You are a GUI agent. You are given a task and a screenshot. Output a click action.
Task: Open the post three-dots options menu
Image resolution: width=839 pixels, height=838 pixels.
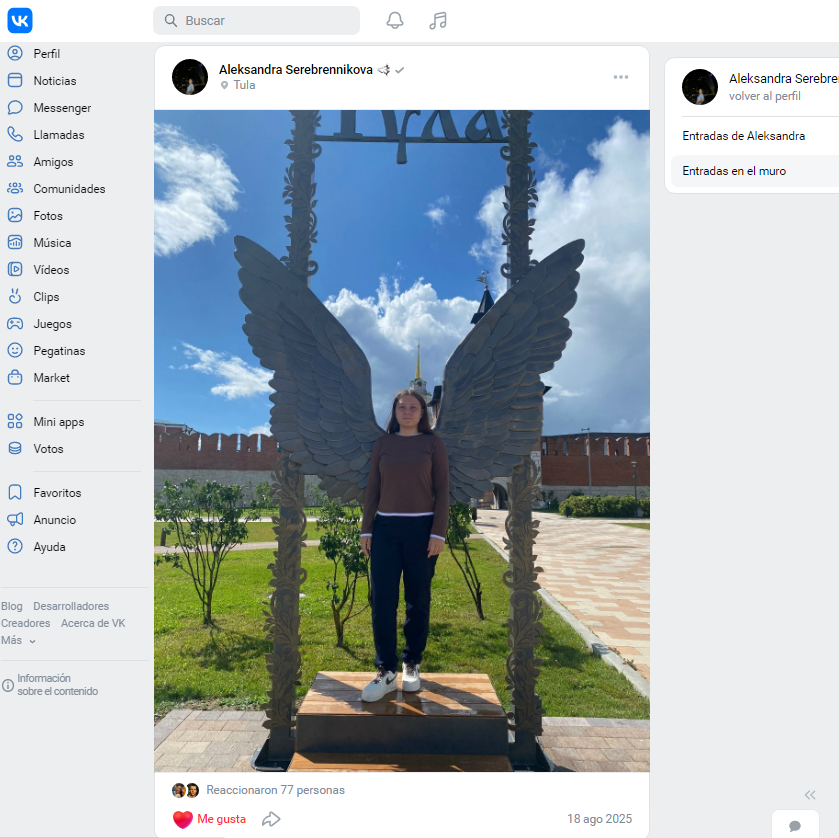pyautogui.click(x=621, y=77)
